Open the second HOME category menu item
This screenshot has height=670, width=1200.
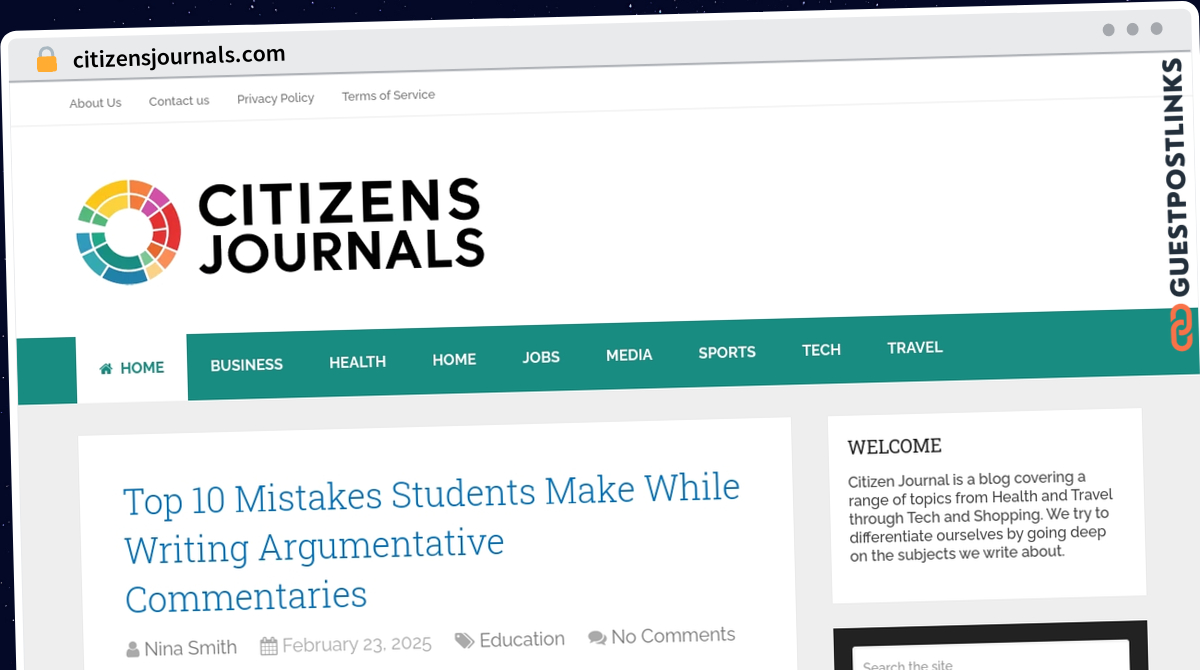pyautogui.click(x=454, y=359)
